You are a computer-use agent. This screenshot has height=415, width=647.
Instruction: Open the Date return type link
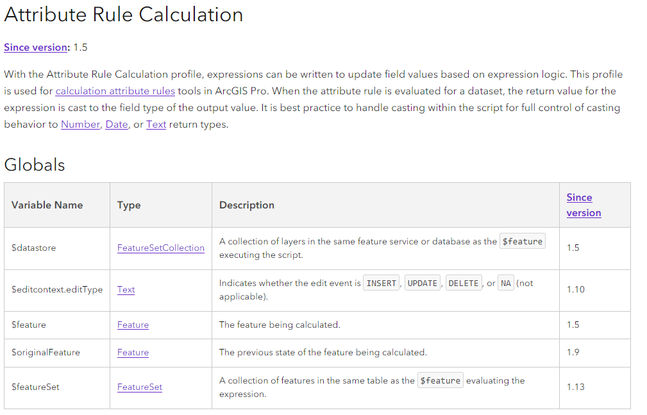click(116, 124)
